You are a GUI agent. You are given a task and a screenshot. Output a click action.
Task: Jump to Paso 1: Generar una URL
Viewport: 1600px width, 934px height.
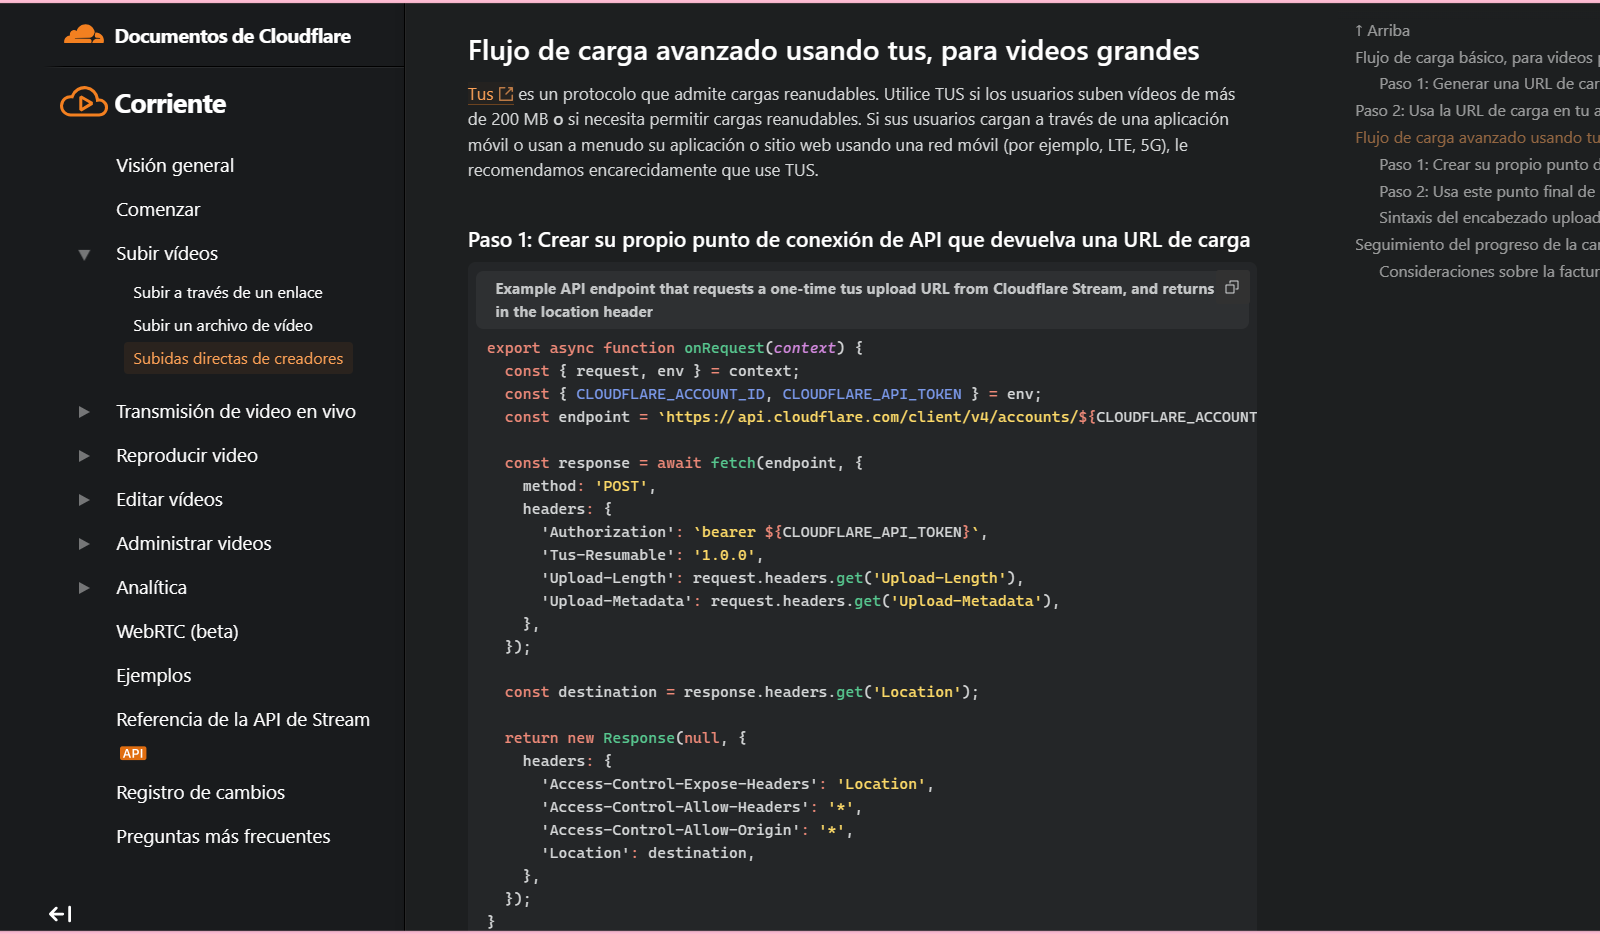point(1489,84)
